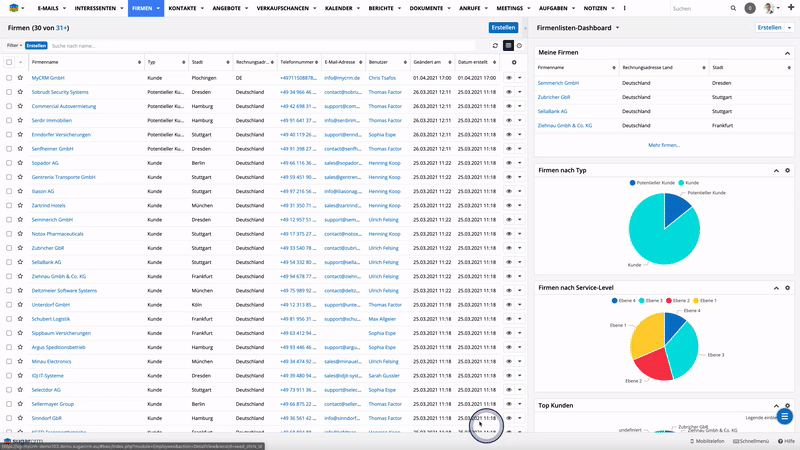Image resolution: width=800 pixels, height=450 pixels.
Task: Open the Filter dropdown
Action: coord(14,46)
